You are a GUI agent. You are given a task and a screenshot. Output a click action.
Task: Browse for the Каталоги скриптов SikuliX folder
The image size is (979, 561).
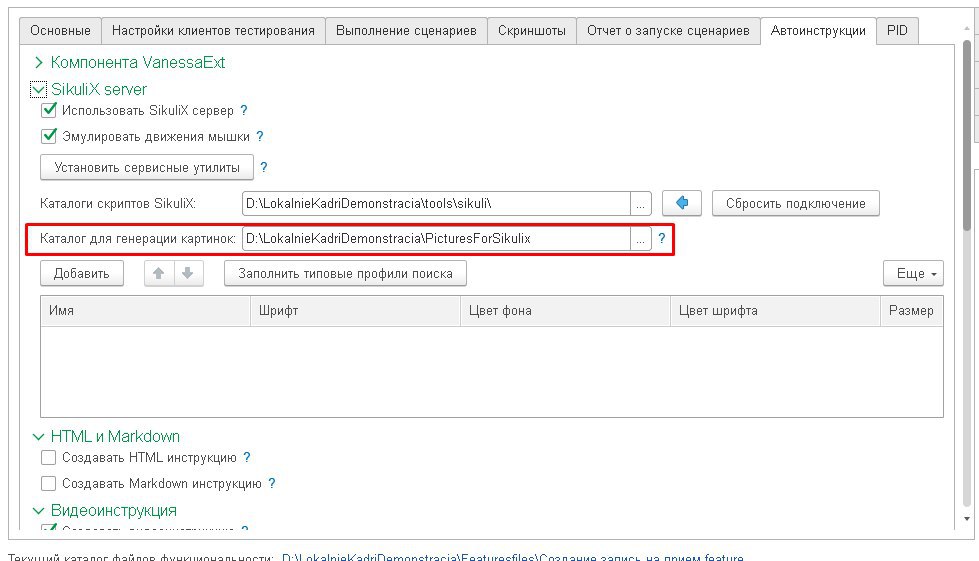(x=641, y=203)
